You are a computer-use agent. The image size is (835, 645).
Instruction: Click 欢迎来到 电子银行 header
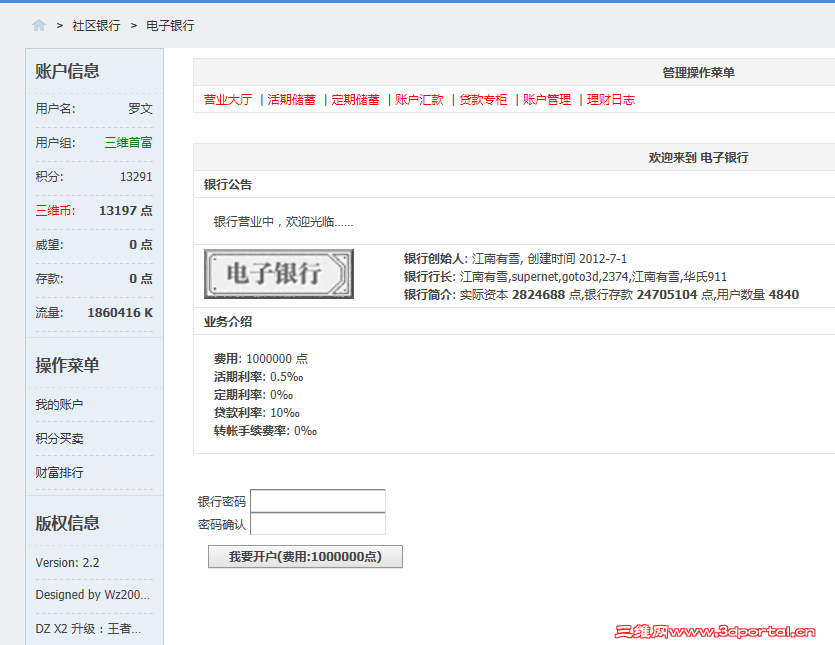(698, 158)
